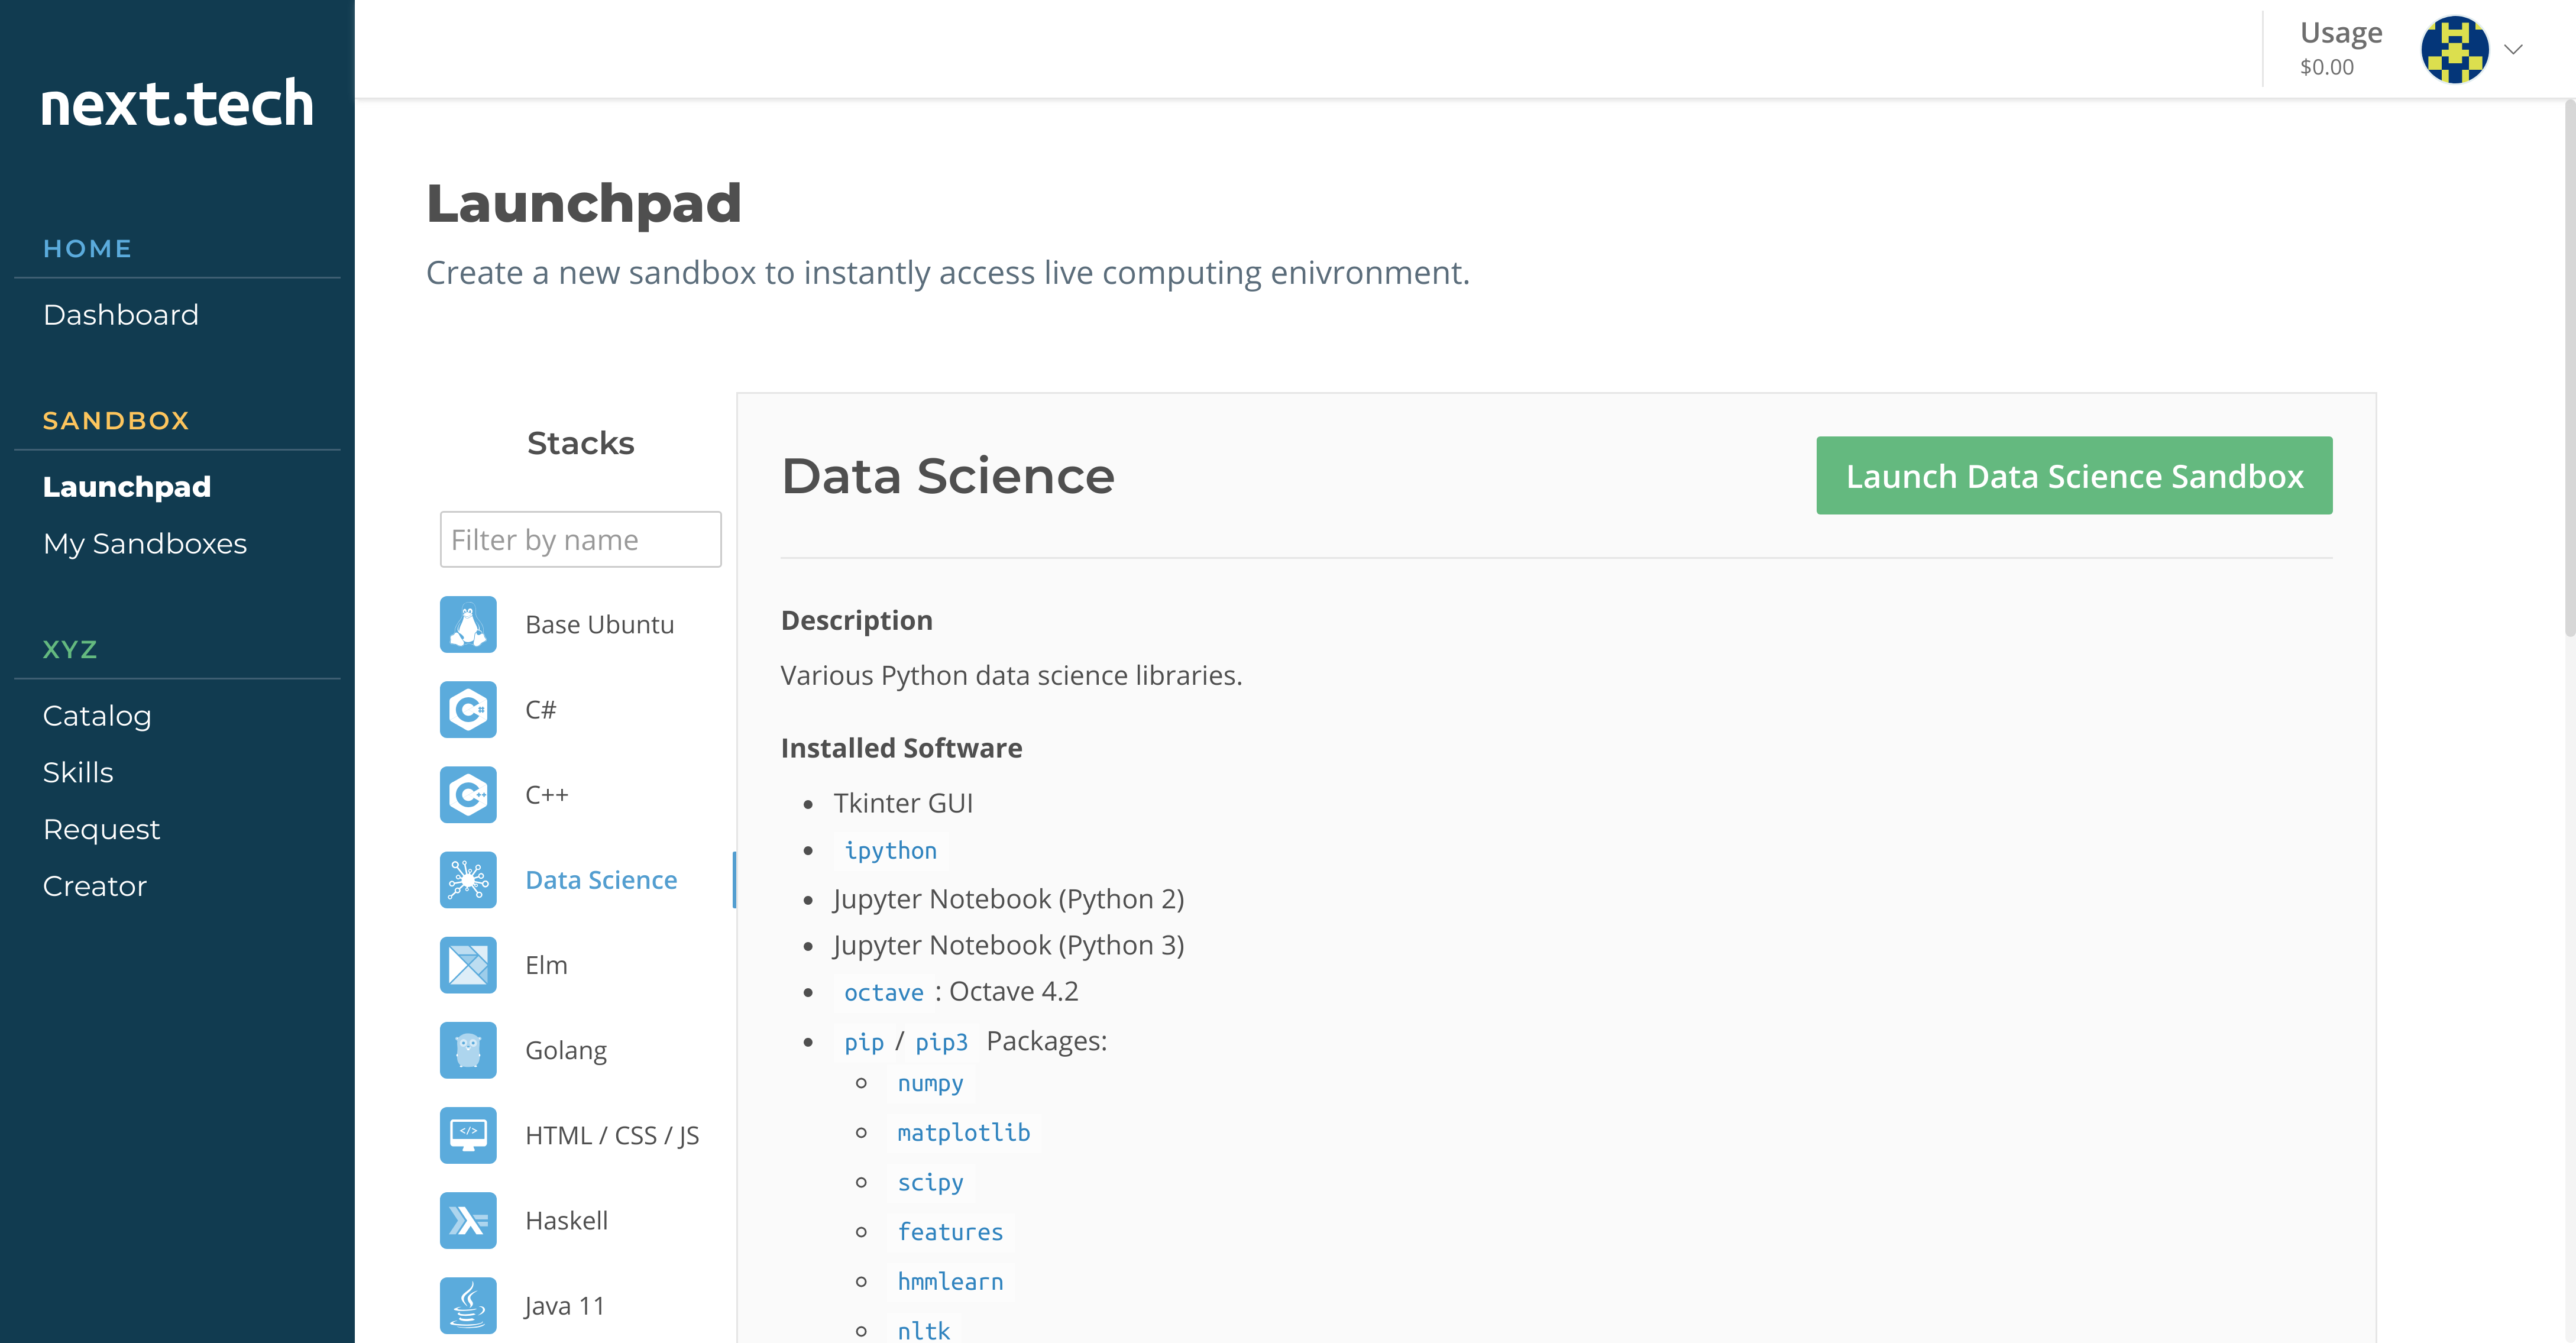Open My Sandboxes

pyautogui.click(x=145, y=544)
